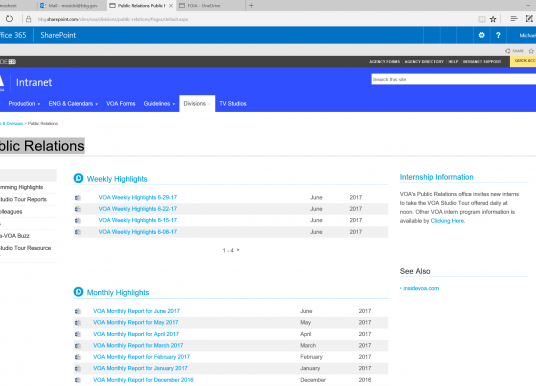The image size is (536, 386).
Task: Open the browser Hub icon
Action: click(514, 18)
